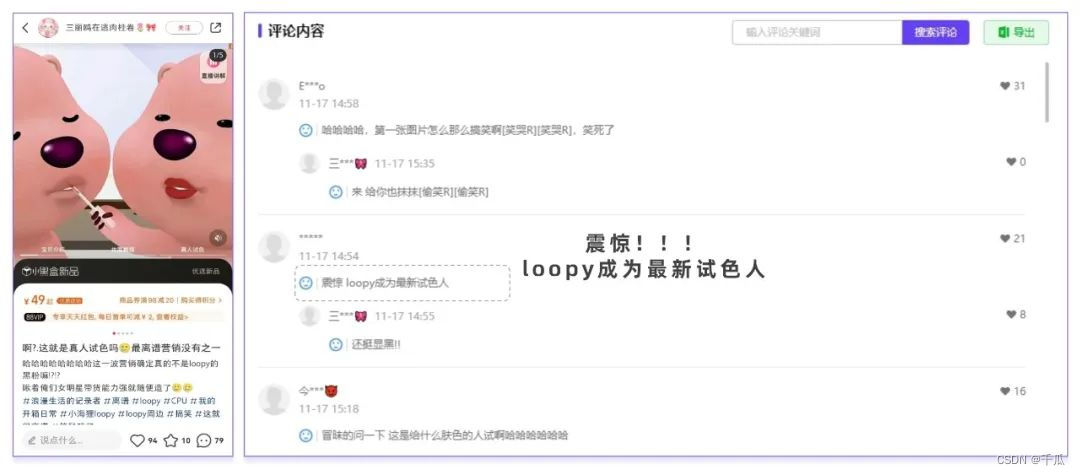
Task: Tap the star favorite icon with 10
Action: 171,441
